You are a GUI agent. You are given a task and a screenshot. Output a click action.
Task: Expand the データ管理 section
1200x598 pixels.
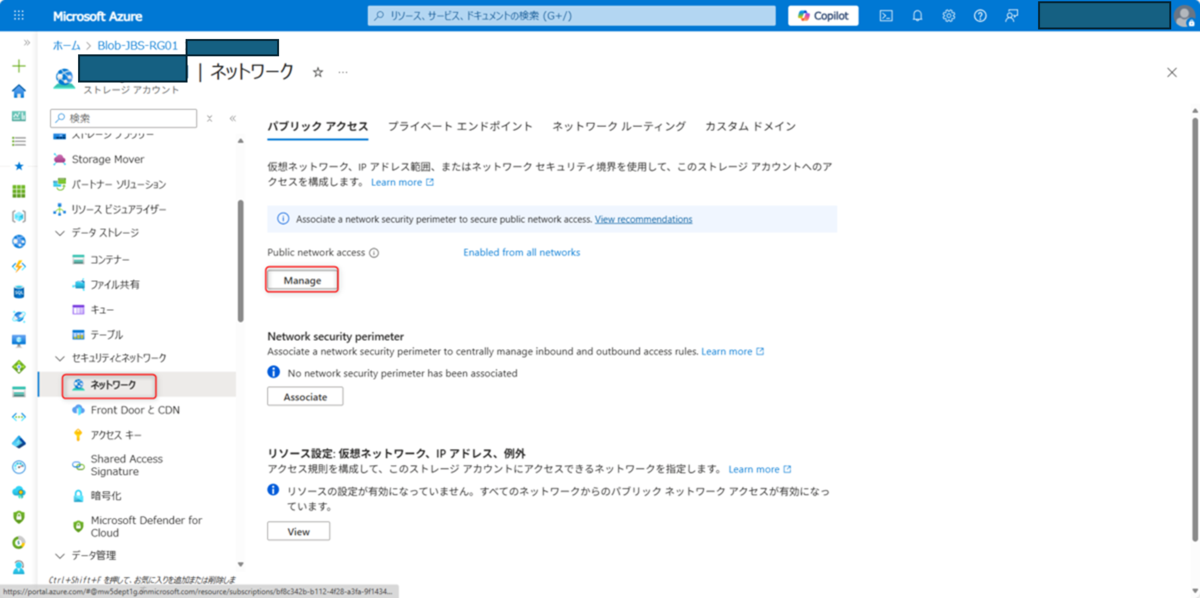[x=60, y=555]
